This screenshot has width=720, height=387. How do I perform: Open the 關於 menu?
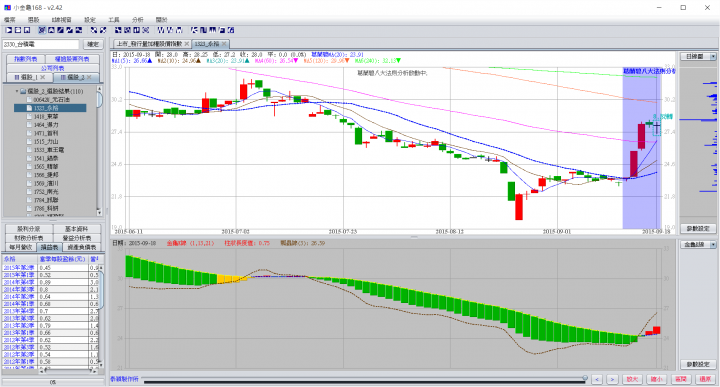point(162,20)
